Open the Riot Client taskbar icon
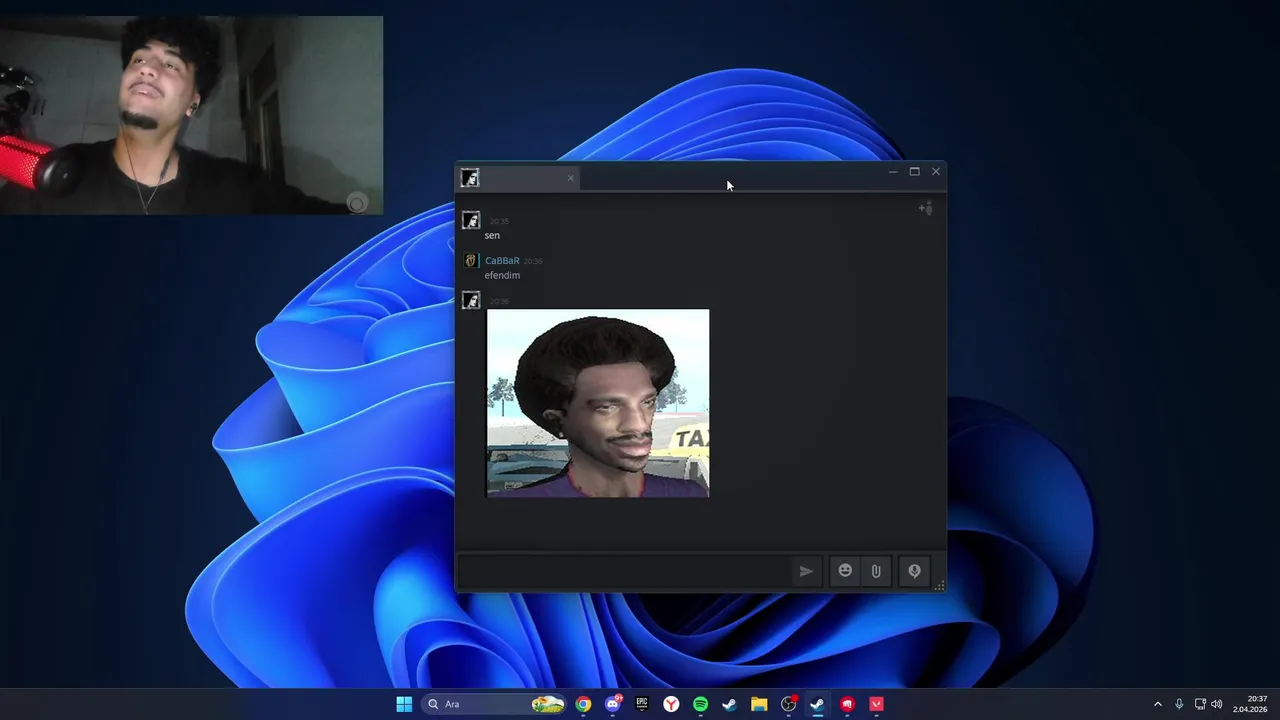 (x=847, y=704)
